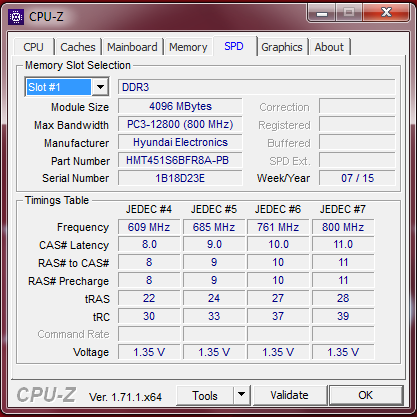Select the SPD tab
Viewport: 417px width, 417px height.
coord(234,46)
